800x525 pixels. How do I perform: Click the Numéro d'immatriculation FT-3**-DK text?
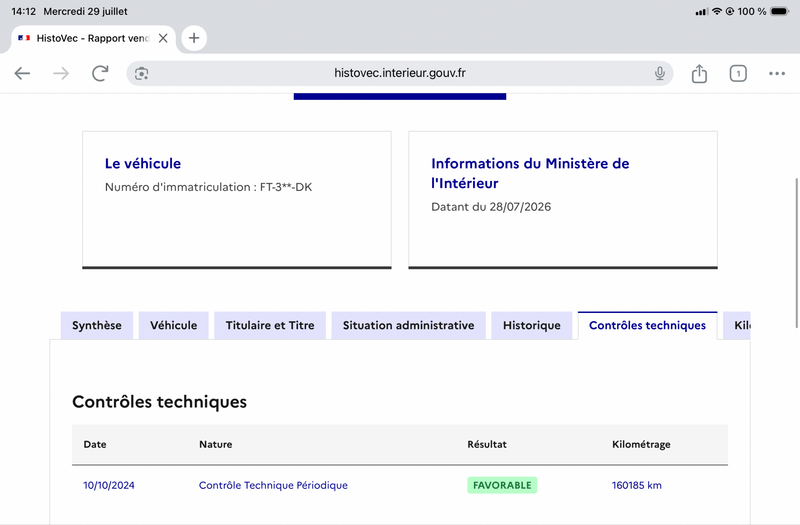coord(208,187)
